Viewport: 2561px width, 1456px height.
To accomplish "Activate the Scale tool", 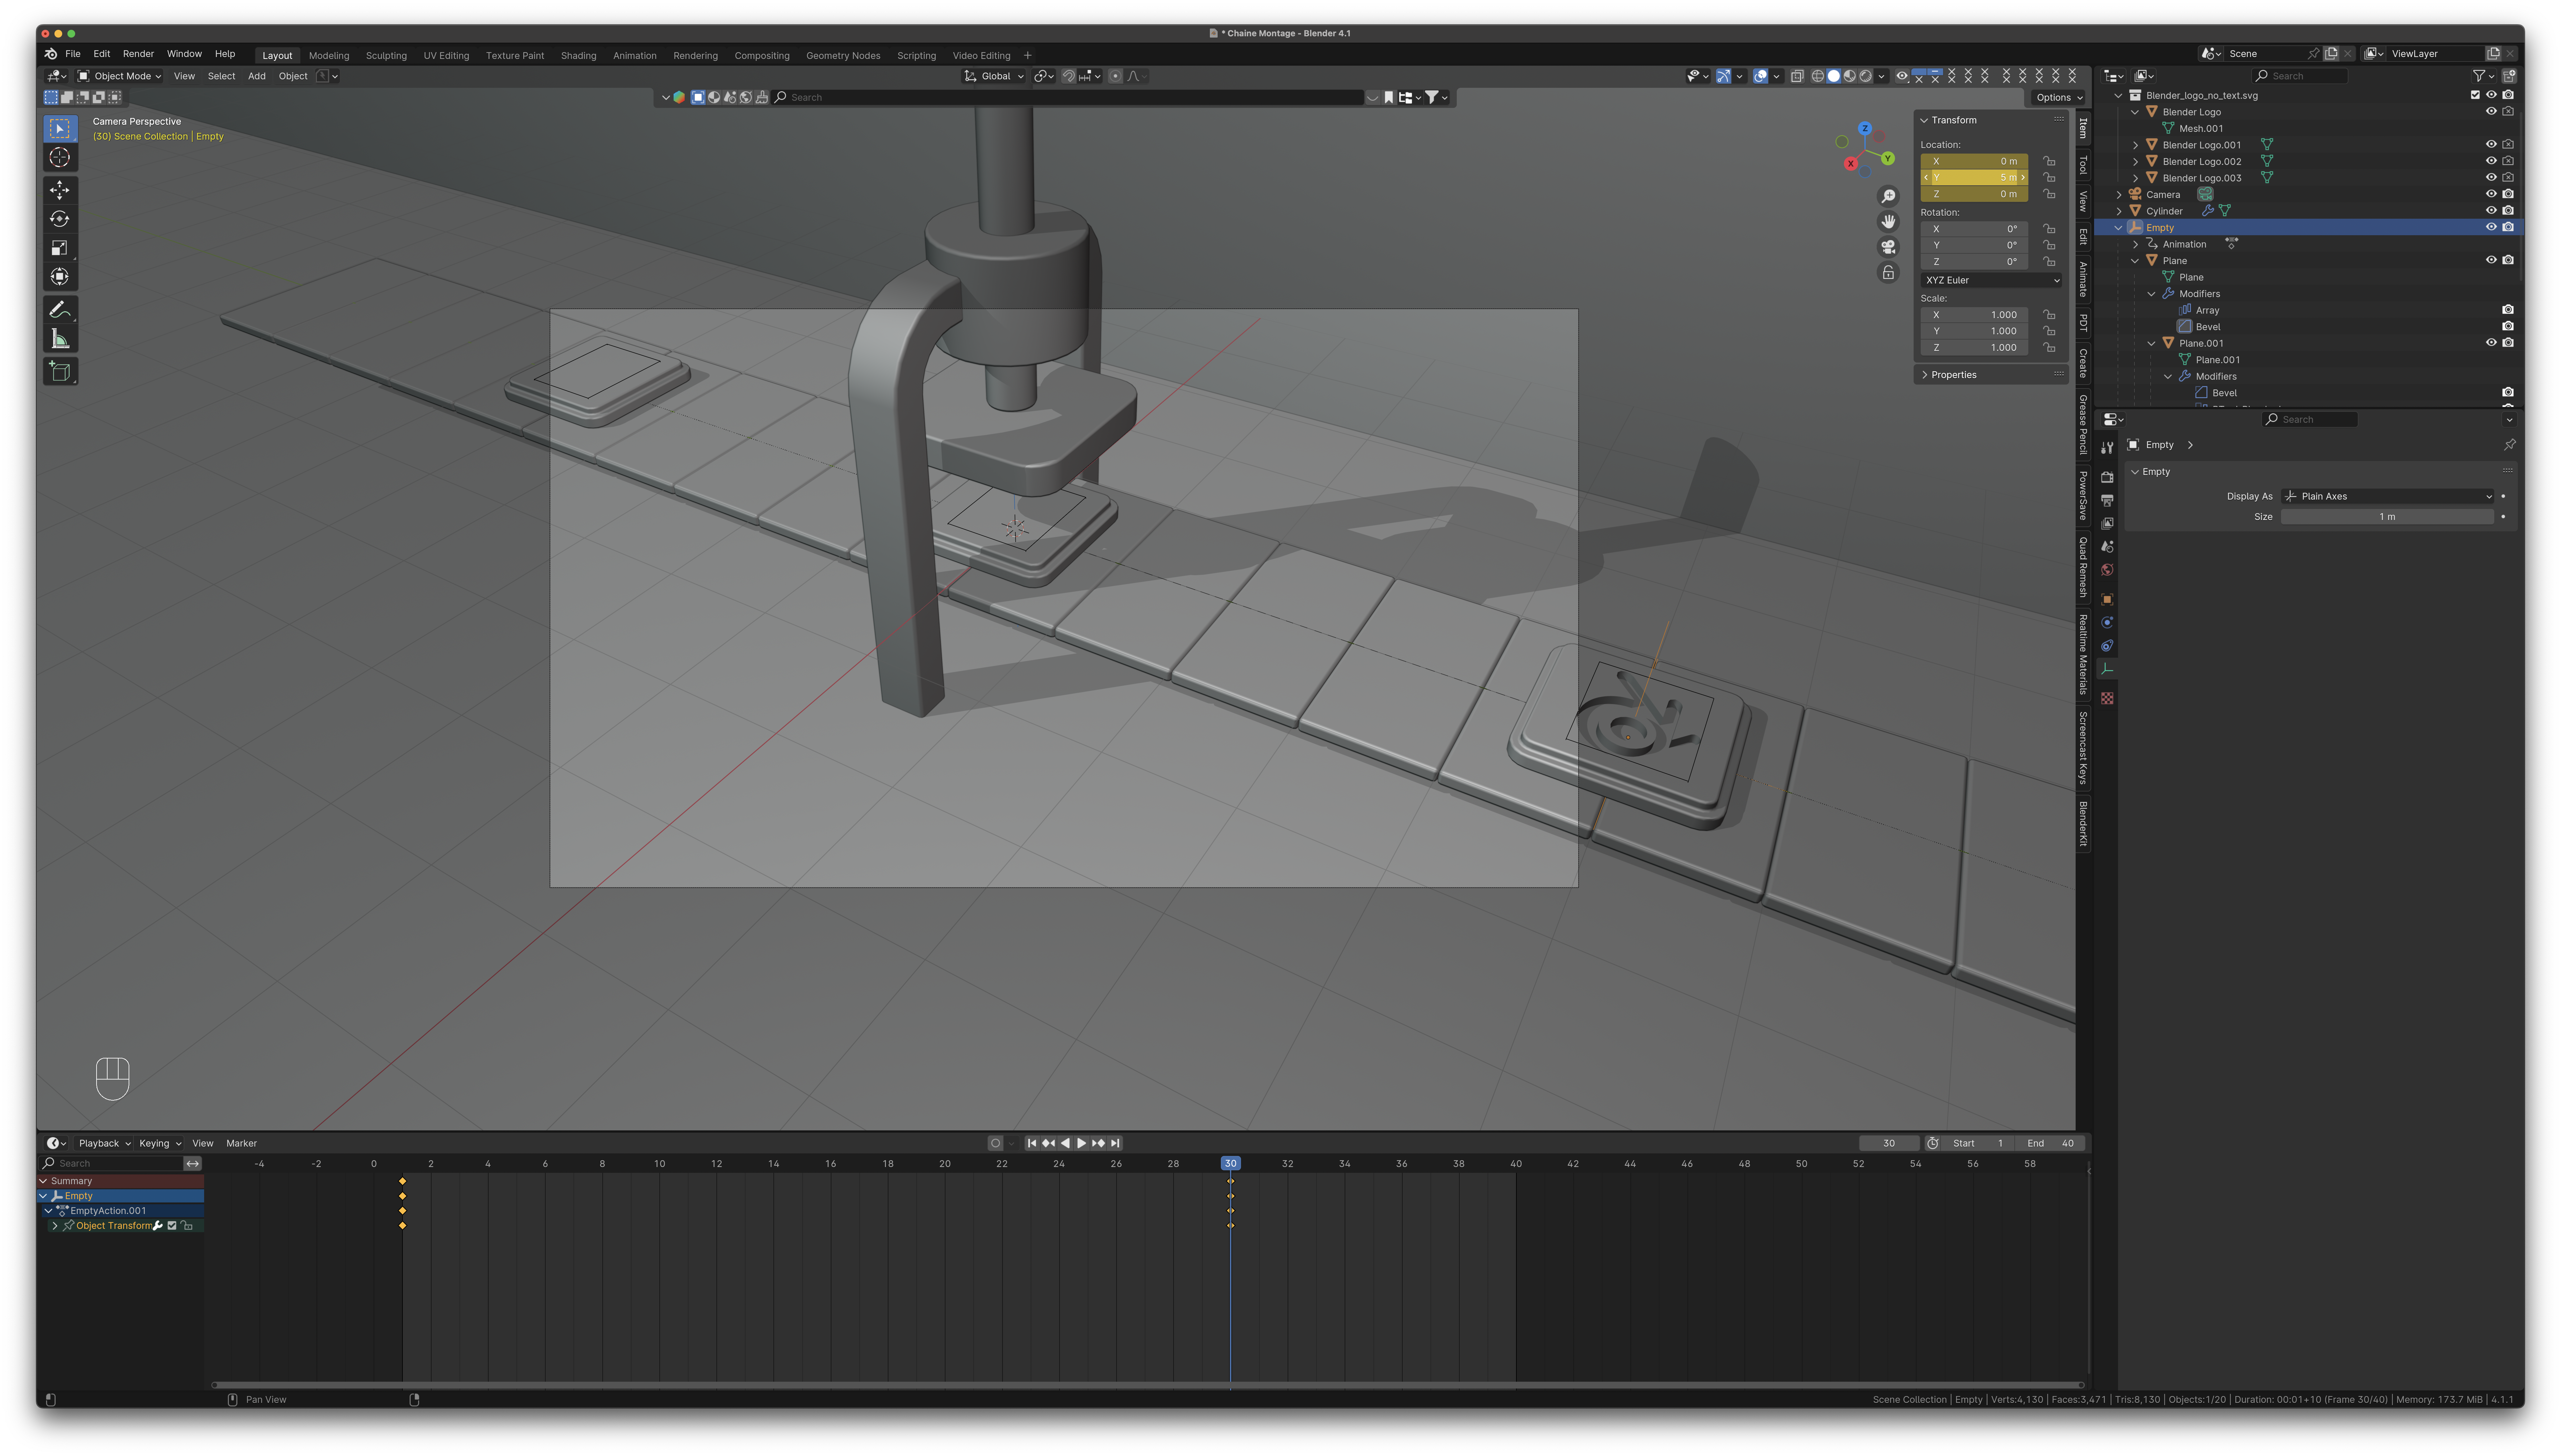I will coord(60,248).
